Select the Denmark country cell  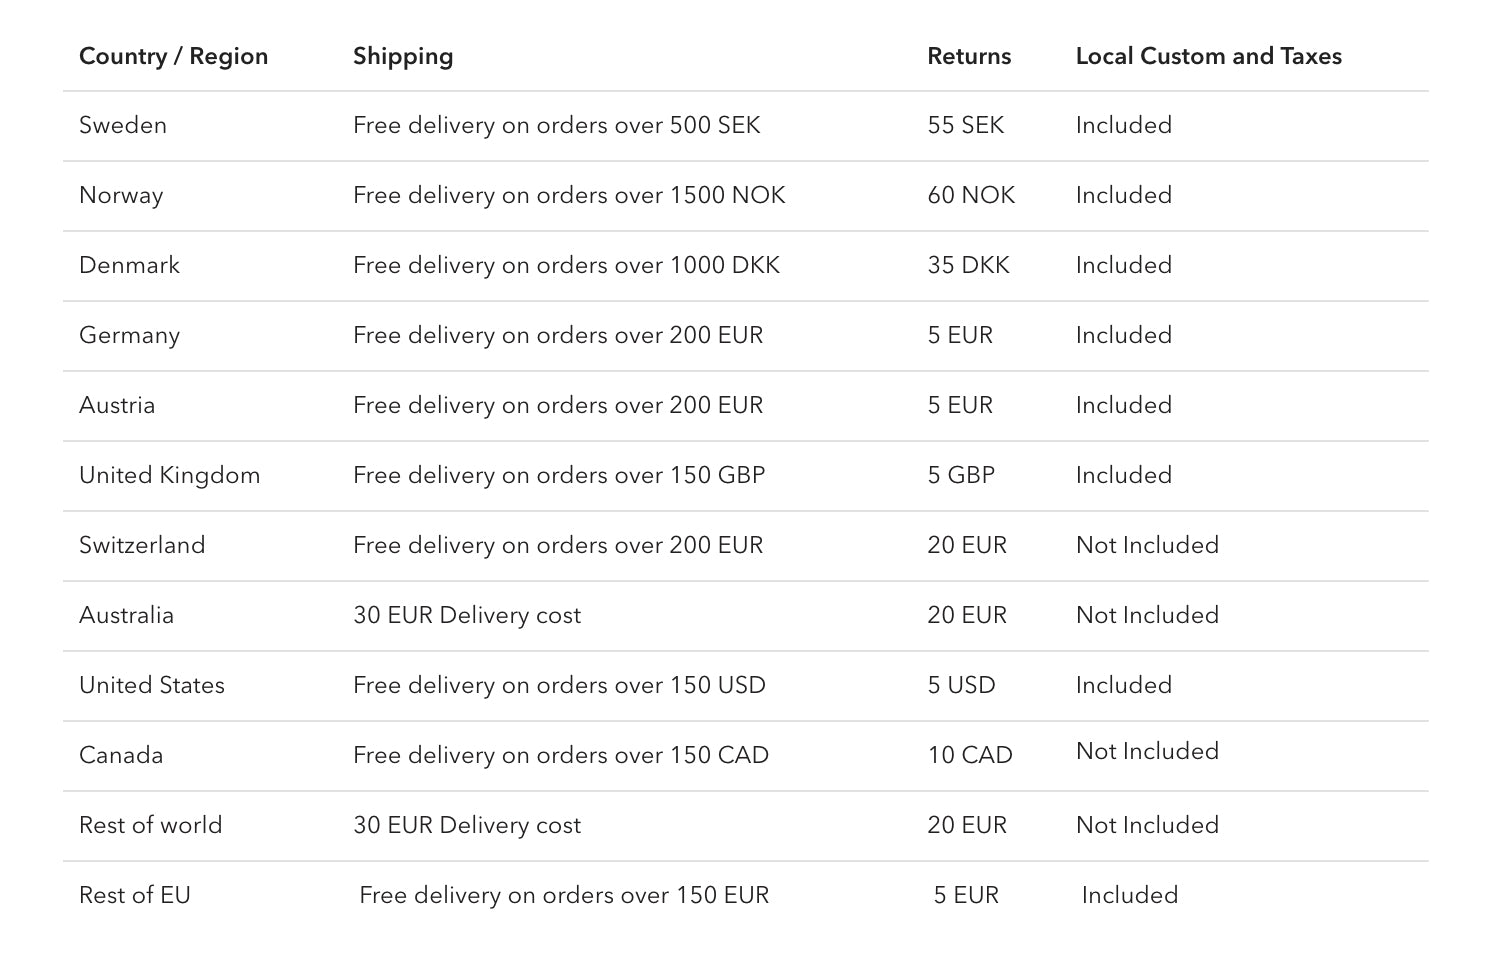(129, 265)
